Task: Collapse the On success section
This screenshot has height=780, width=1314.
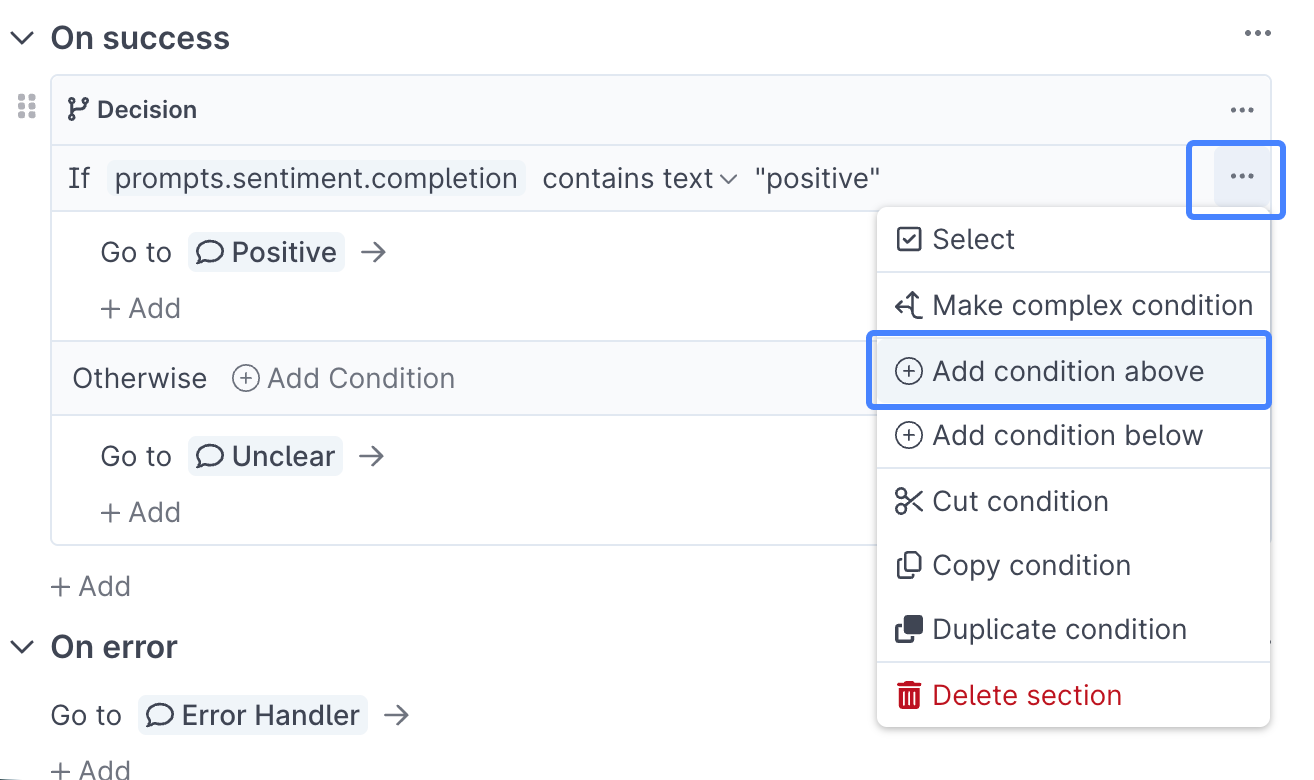Action: coord(22,38)
